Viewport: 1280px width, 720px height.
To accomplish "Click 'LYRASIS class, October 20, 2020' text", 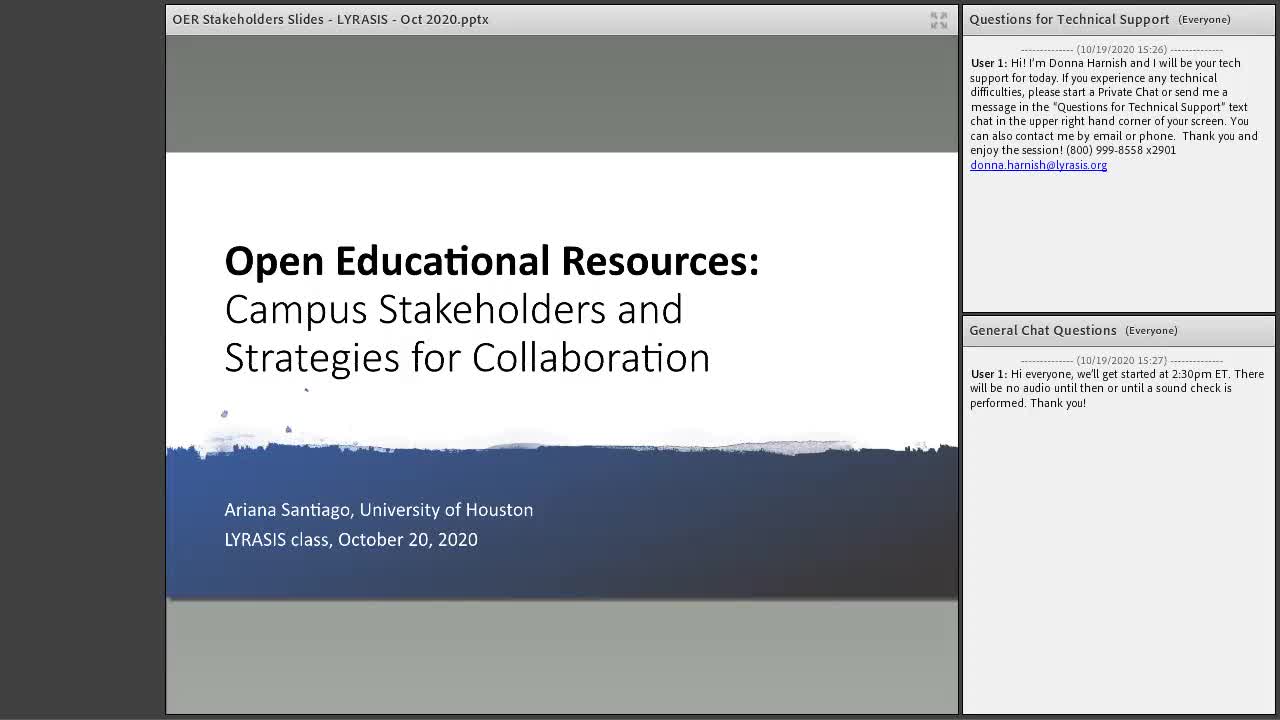I will tap(351, 540).
